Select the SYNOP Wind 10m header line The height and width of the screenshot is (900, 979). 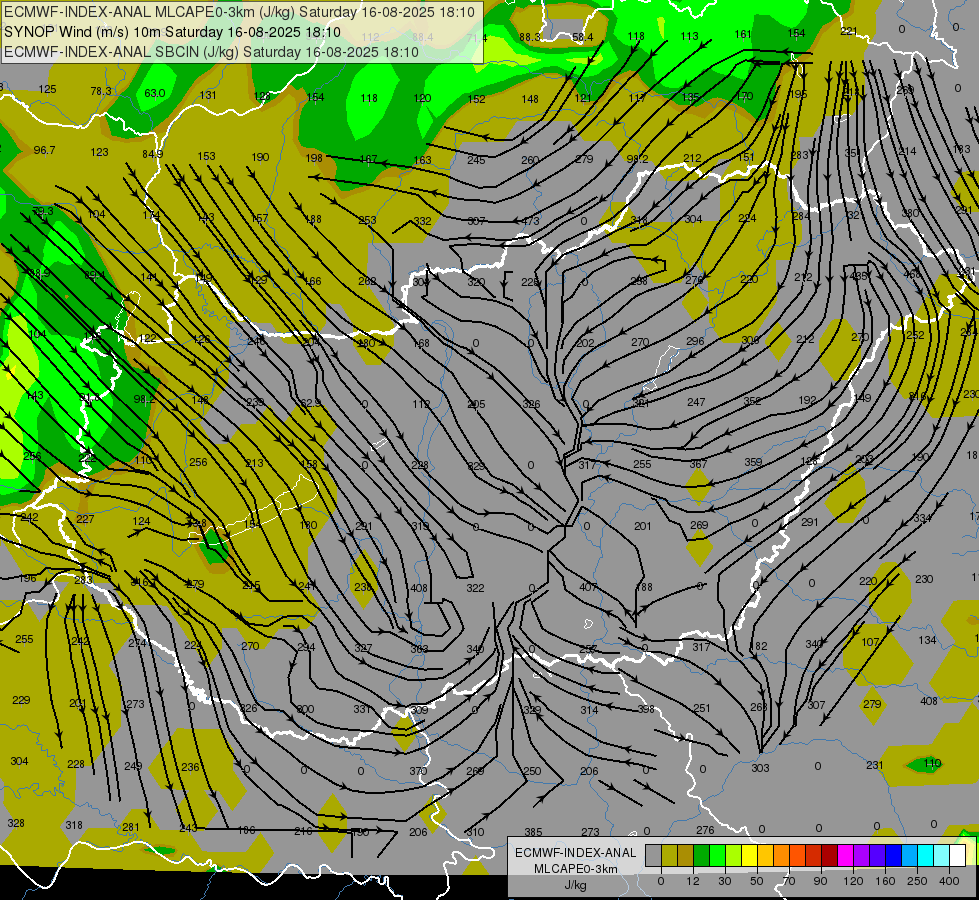point(172,32)
